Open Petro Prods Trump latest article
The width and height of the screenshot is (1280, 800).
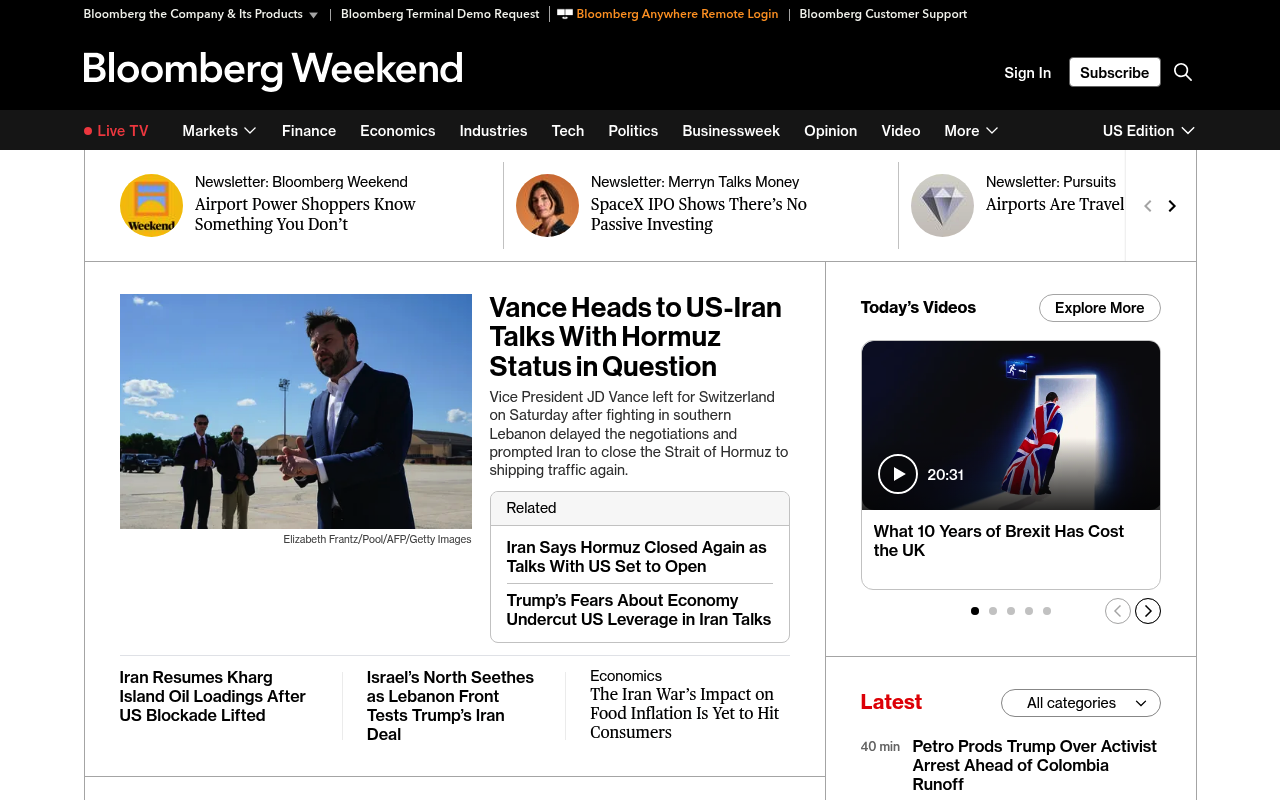click(1035, 765)
